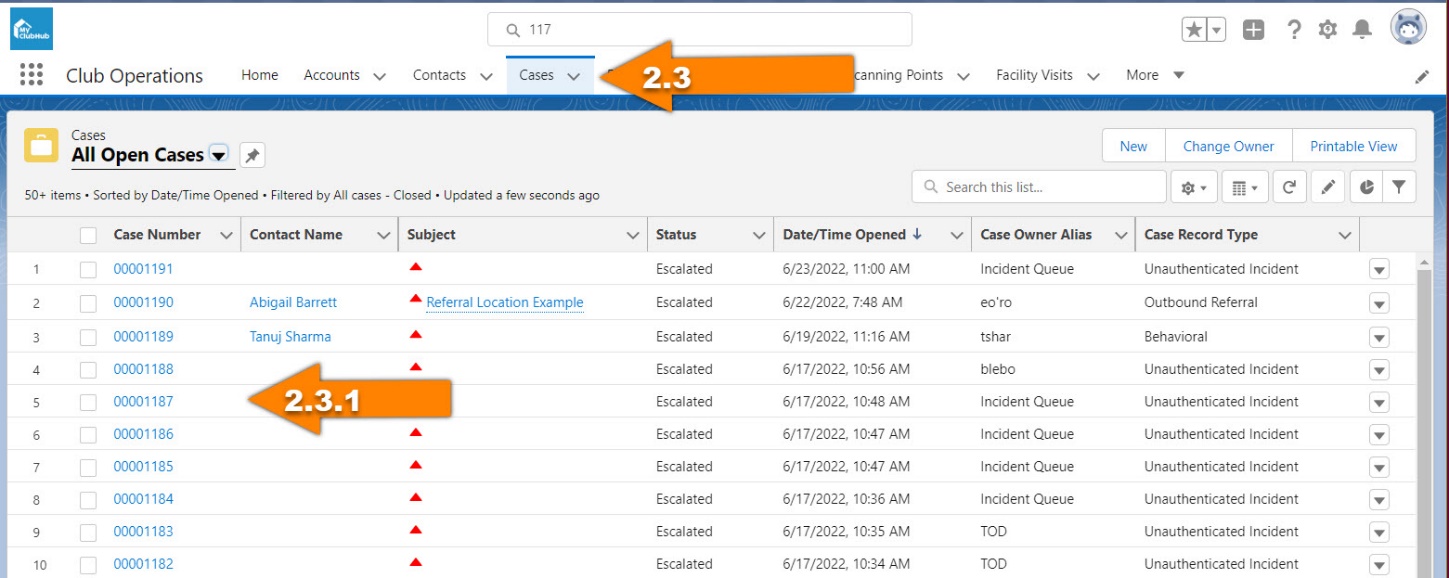Screen dimensions: 1449x578
Task: Select the checkbox for case 00001189
Action: [x=88, y=337]
